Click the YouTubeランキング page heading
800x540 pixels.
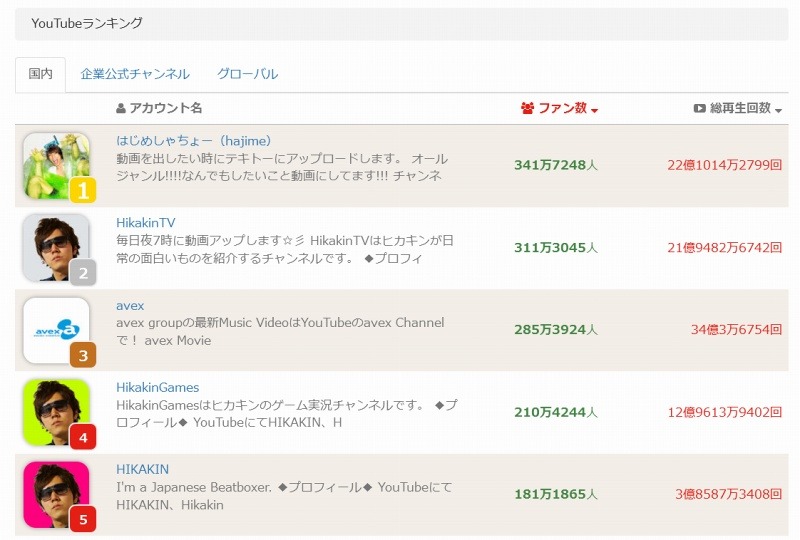coord(87,23)
